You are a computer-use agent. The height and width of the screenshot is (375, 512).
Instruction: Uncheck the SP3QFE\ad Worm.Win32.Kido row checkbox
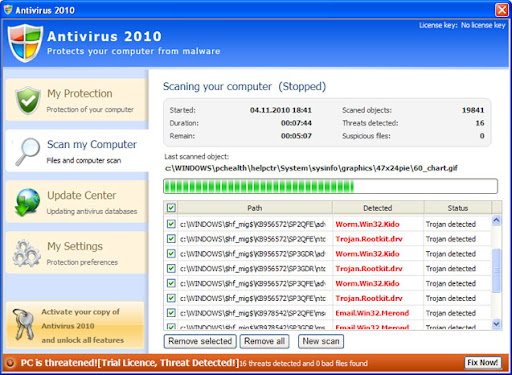coord(171,283)
